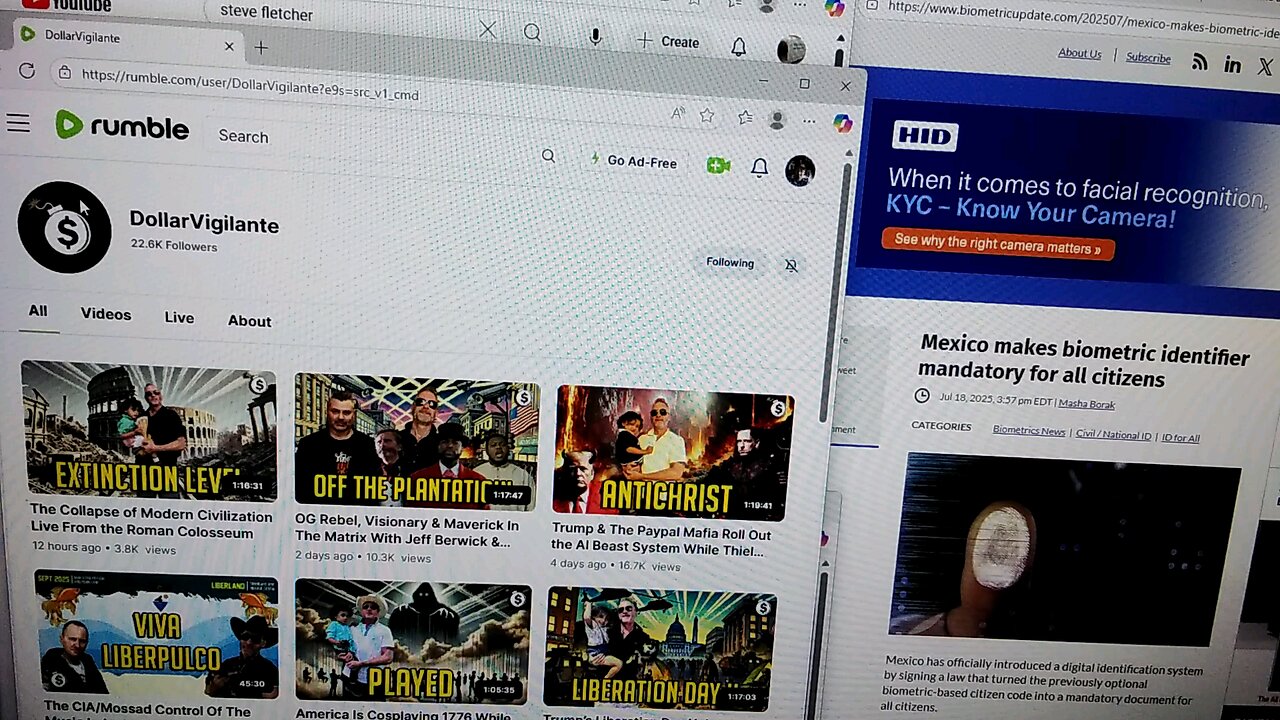Open YouTube account avatar
The height and width of the screenshot is (720, 1280).
pyautogui.click(x=791, y=49)
